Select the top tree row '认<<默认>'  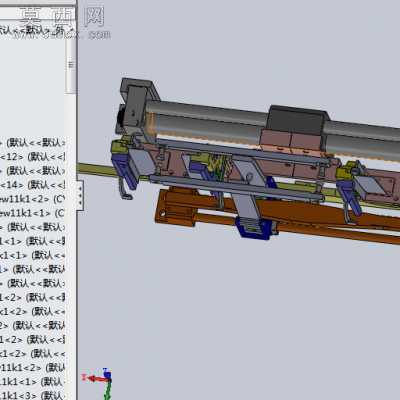(x=32, y=30)
